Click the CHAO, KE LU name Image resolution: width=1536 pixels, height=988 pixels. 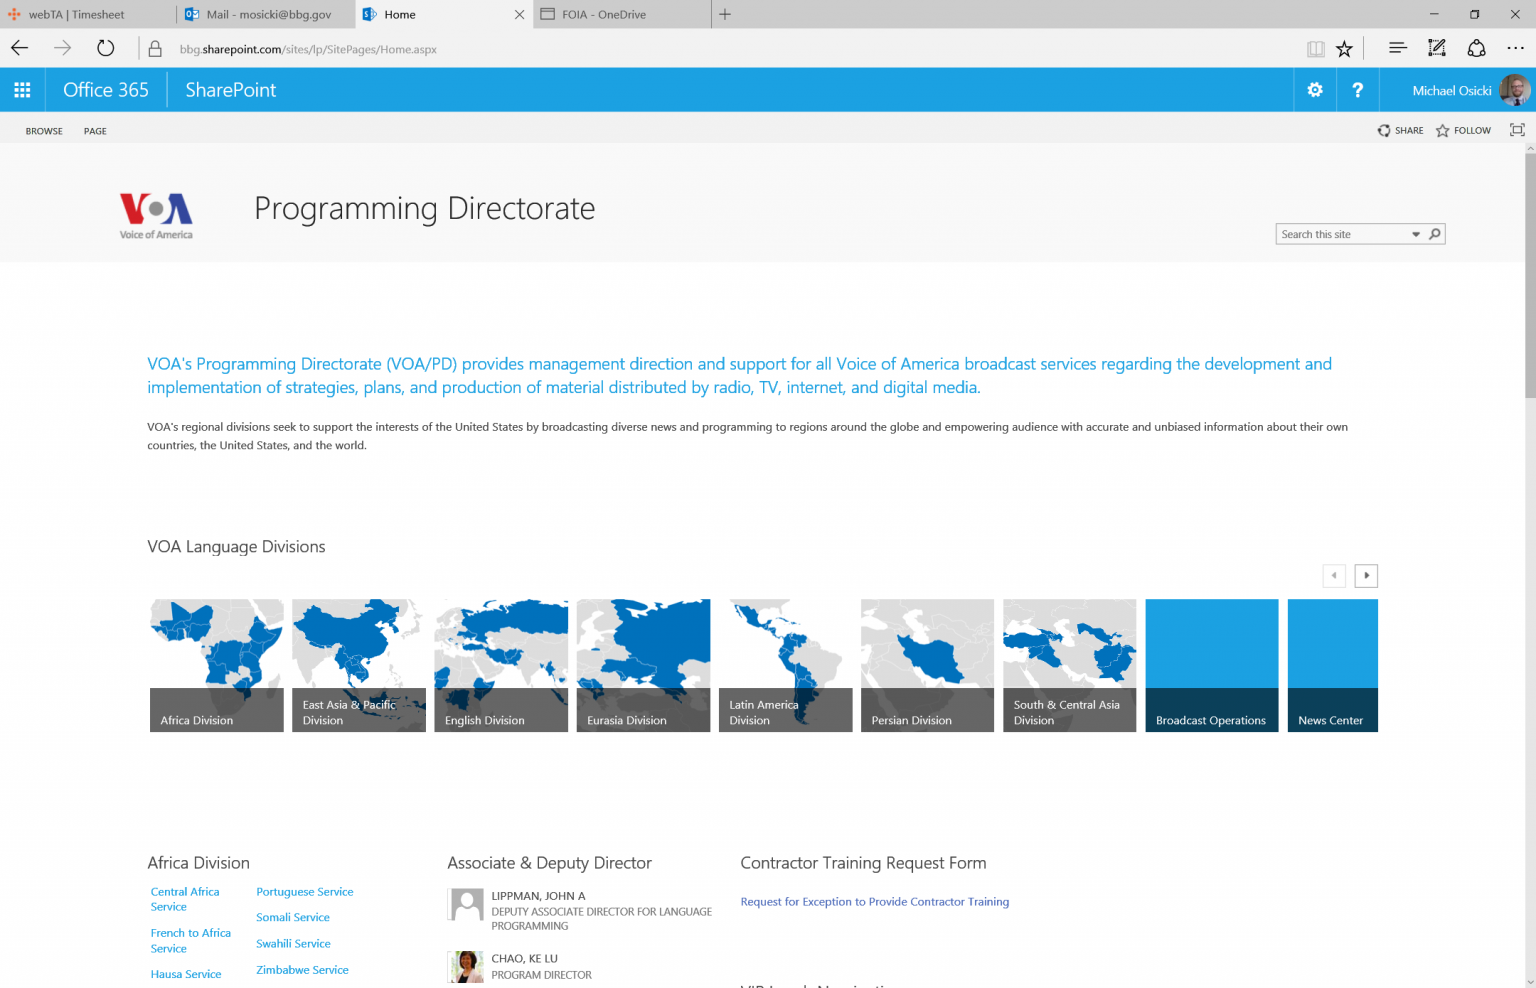pos(524,958)
